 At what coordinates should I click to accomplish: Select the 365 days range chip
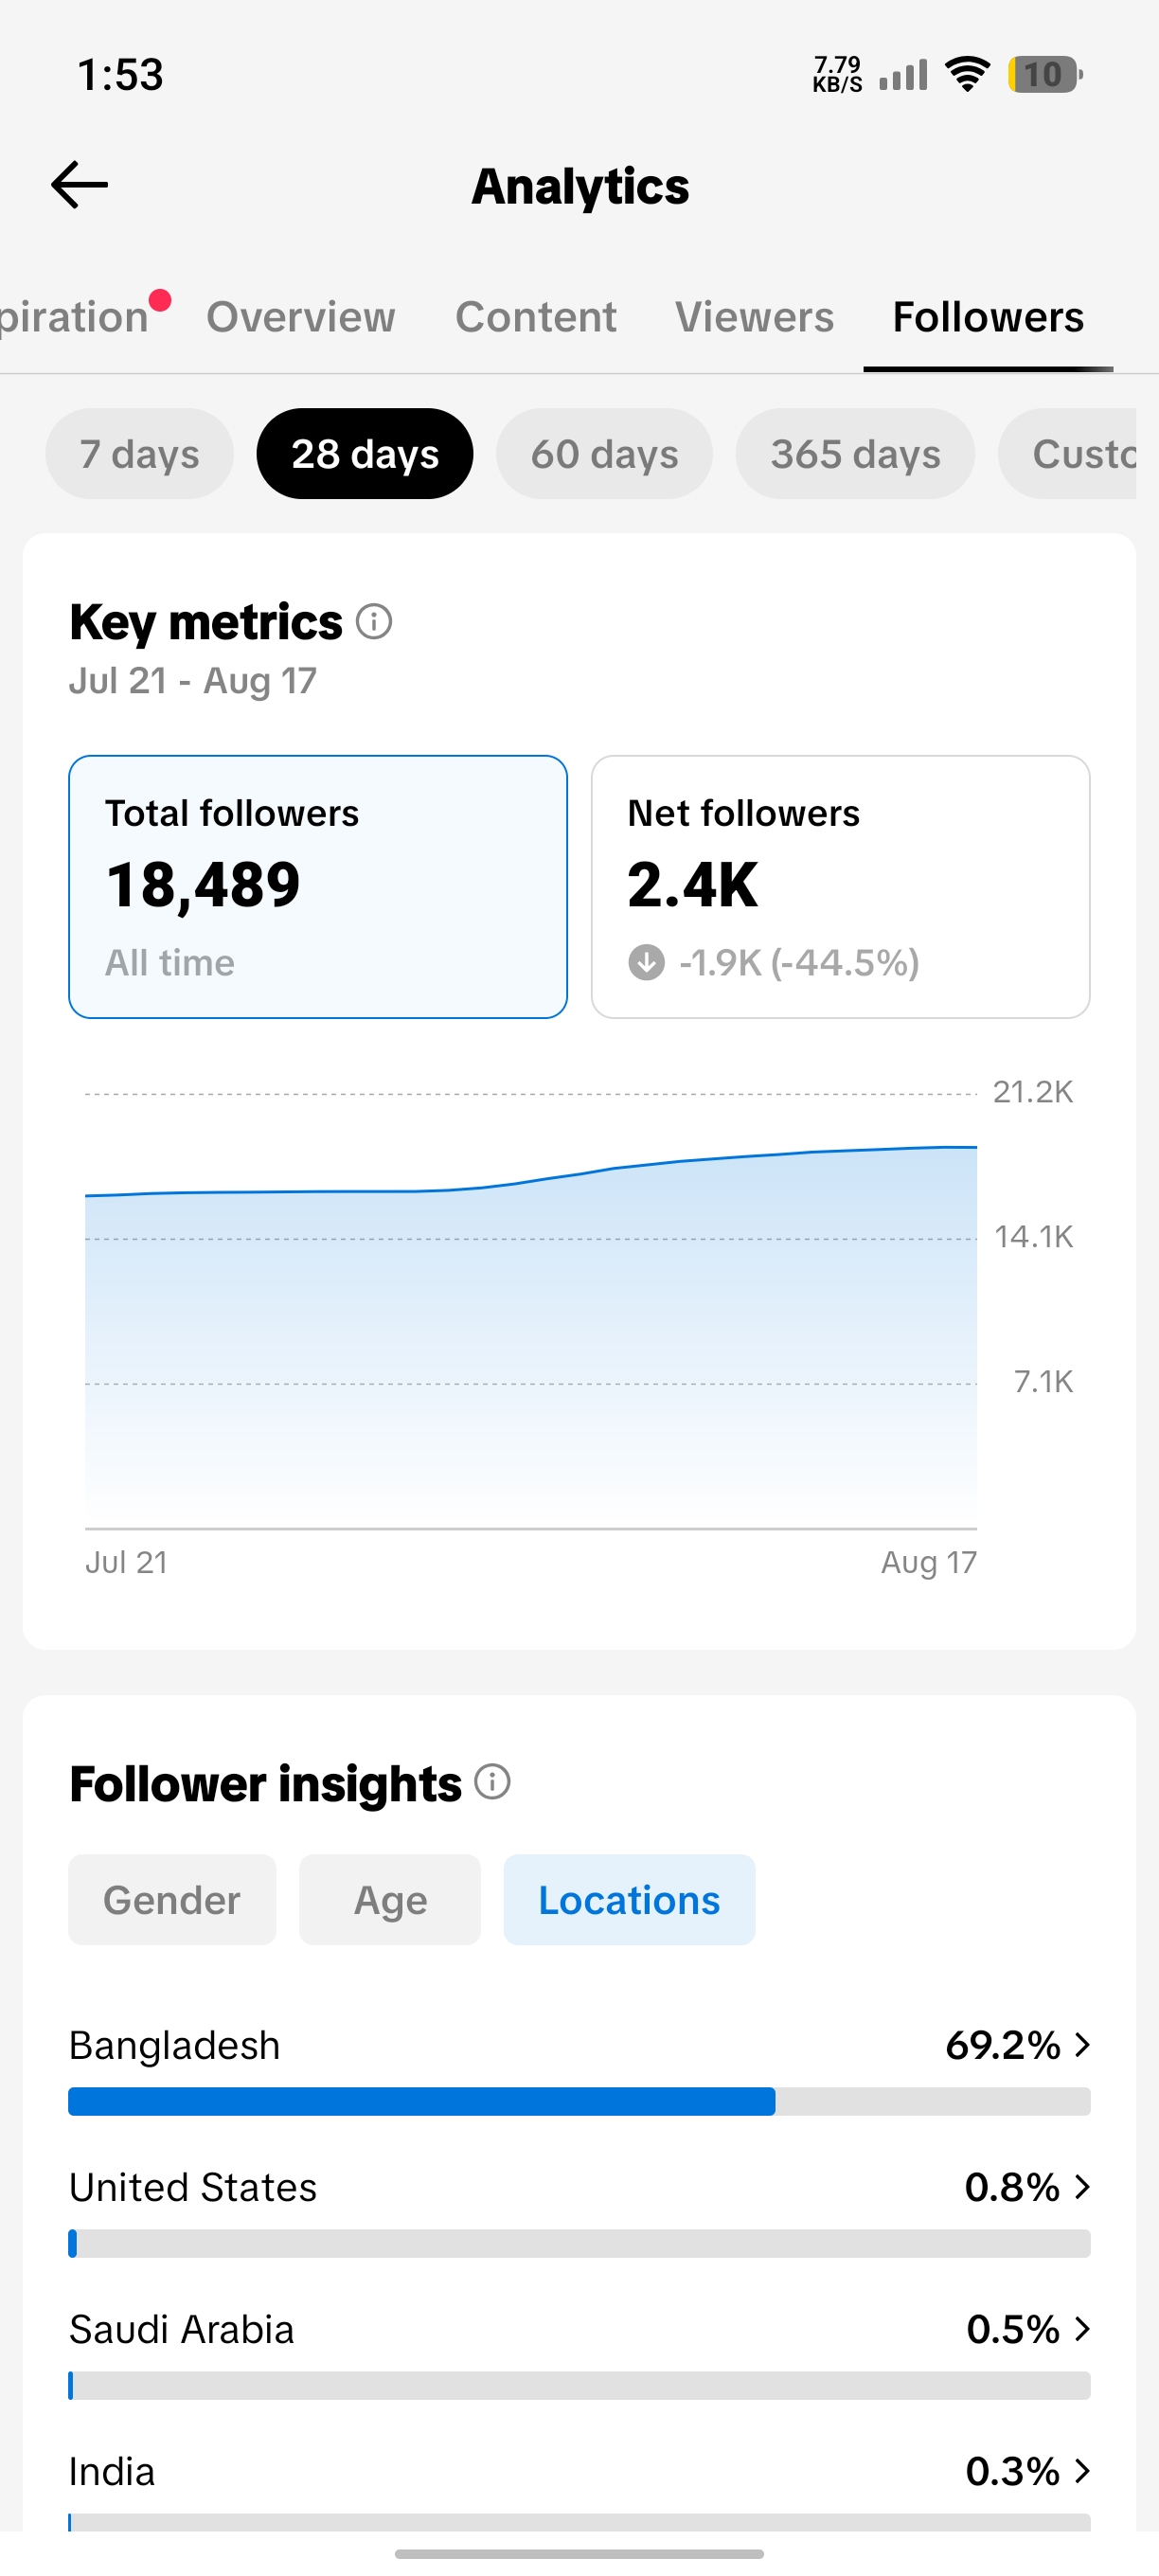(855, 454)
